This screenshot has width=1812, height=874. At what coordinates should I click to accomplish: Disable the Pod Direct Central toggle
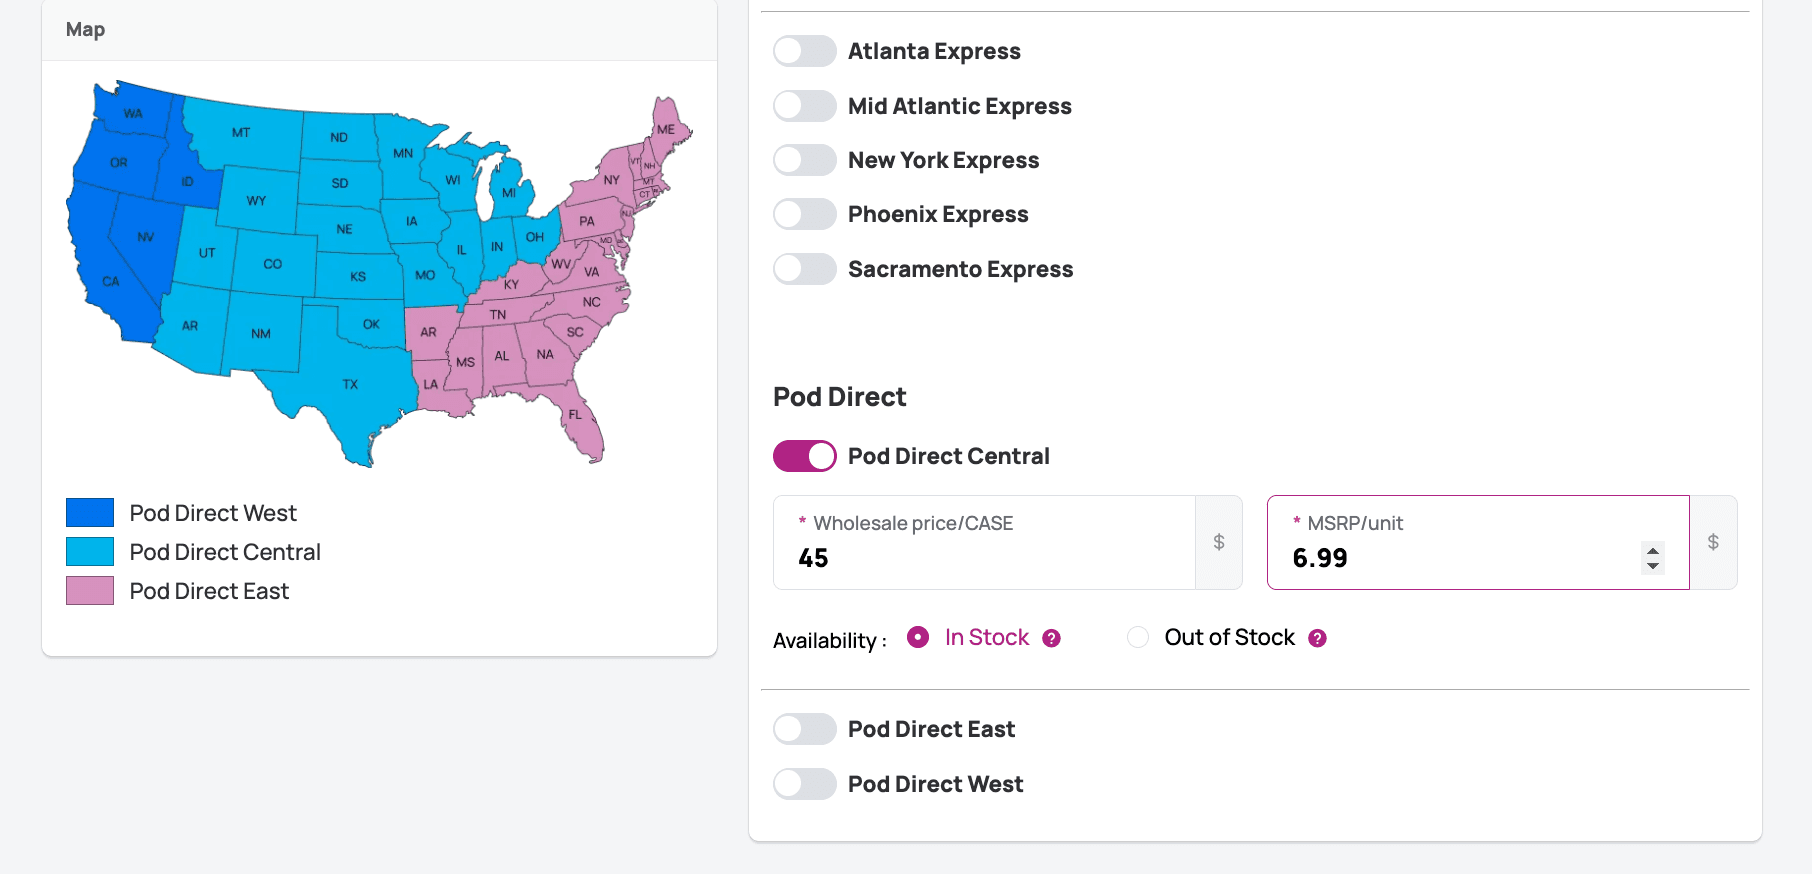804,456
